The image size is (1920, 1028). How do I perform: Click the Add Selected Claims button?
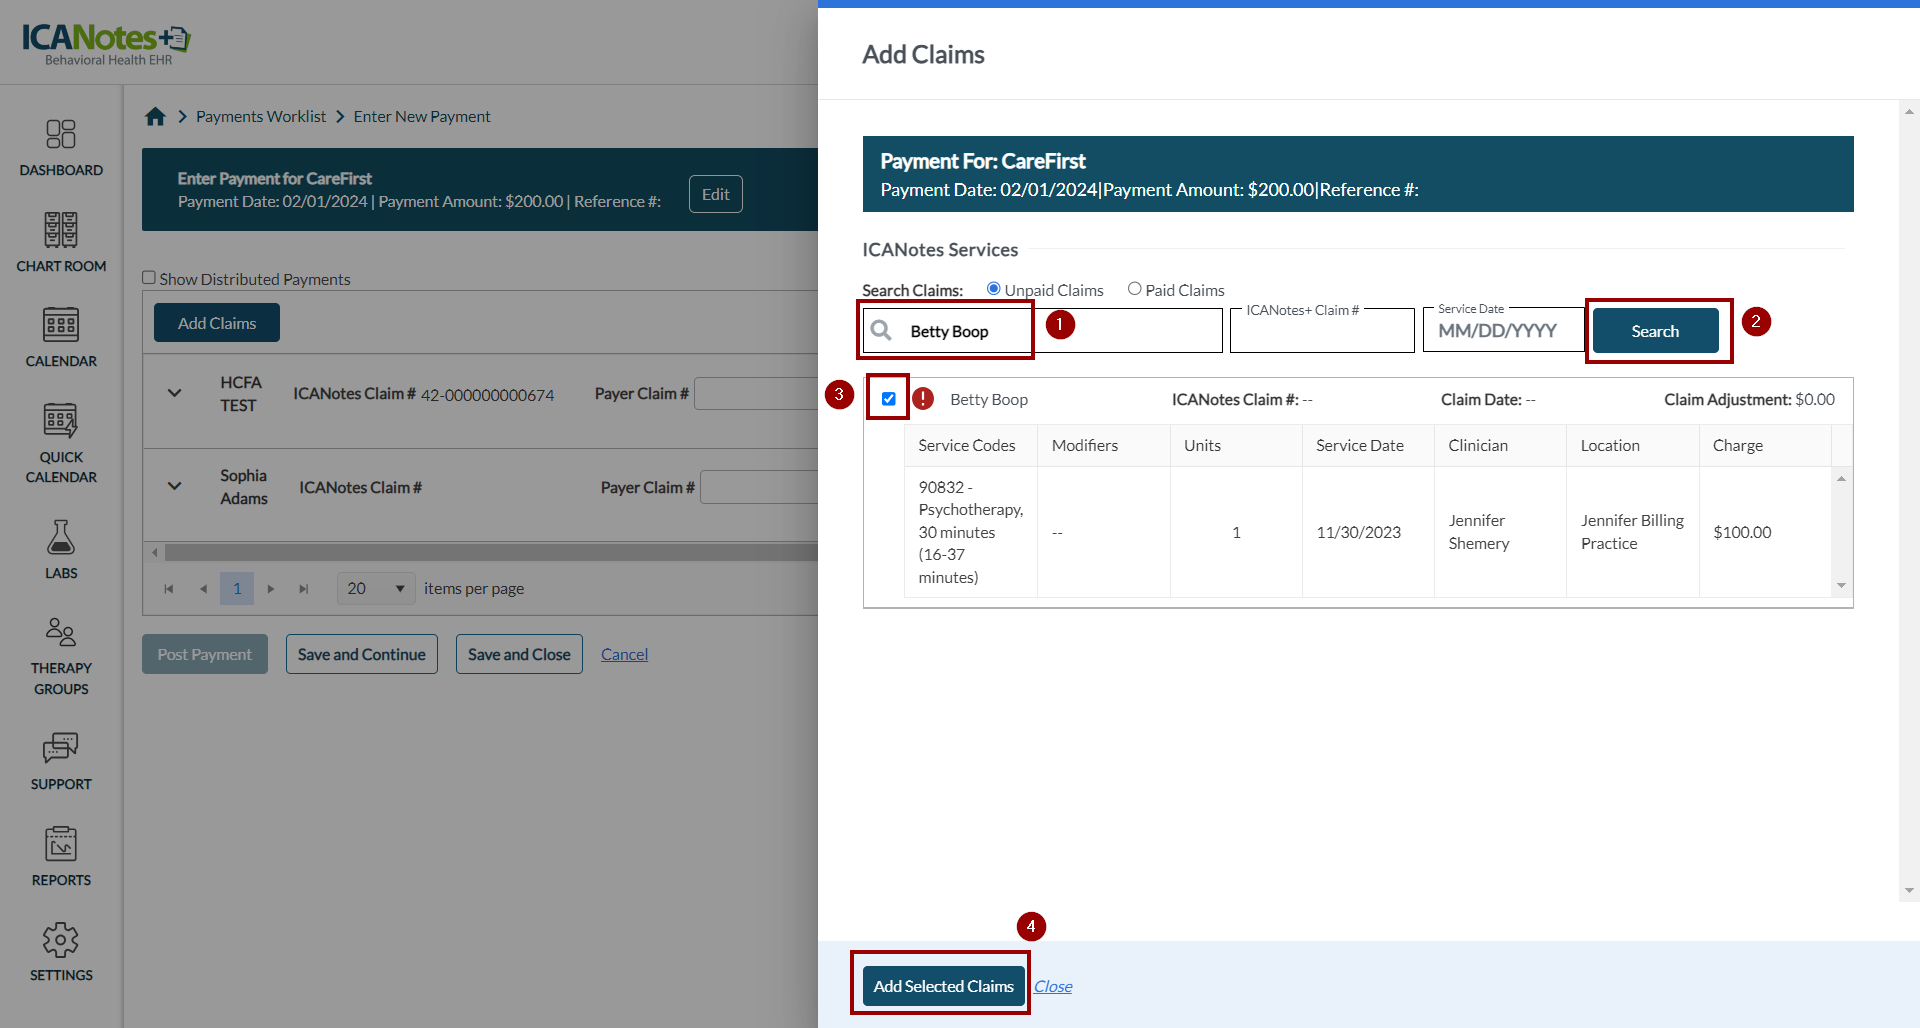943,986
